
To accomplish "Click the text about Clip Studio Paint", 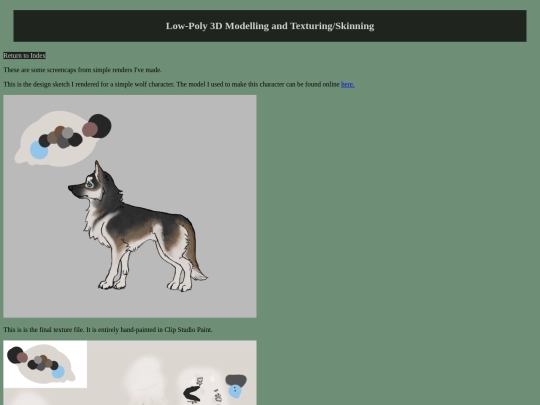I will pos(108,330).
